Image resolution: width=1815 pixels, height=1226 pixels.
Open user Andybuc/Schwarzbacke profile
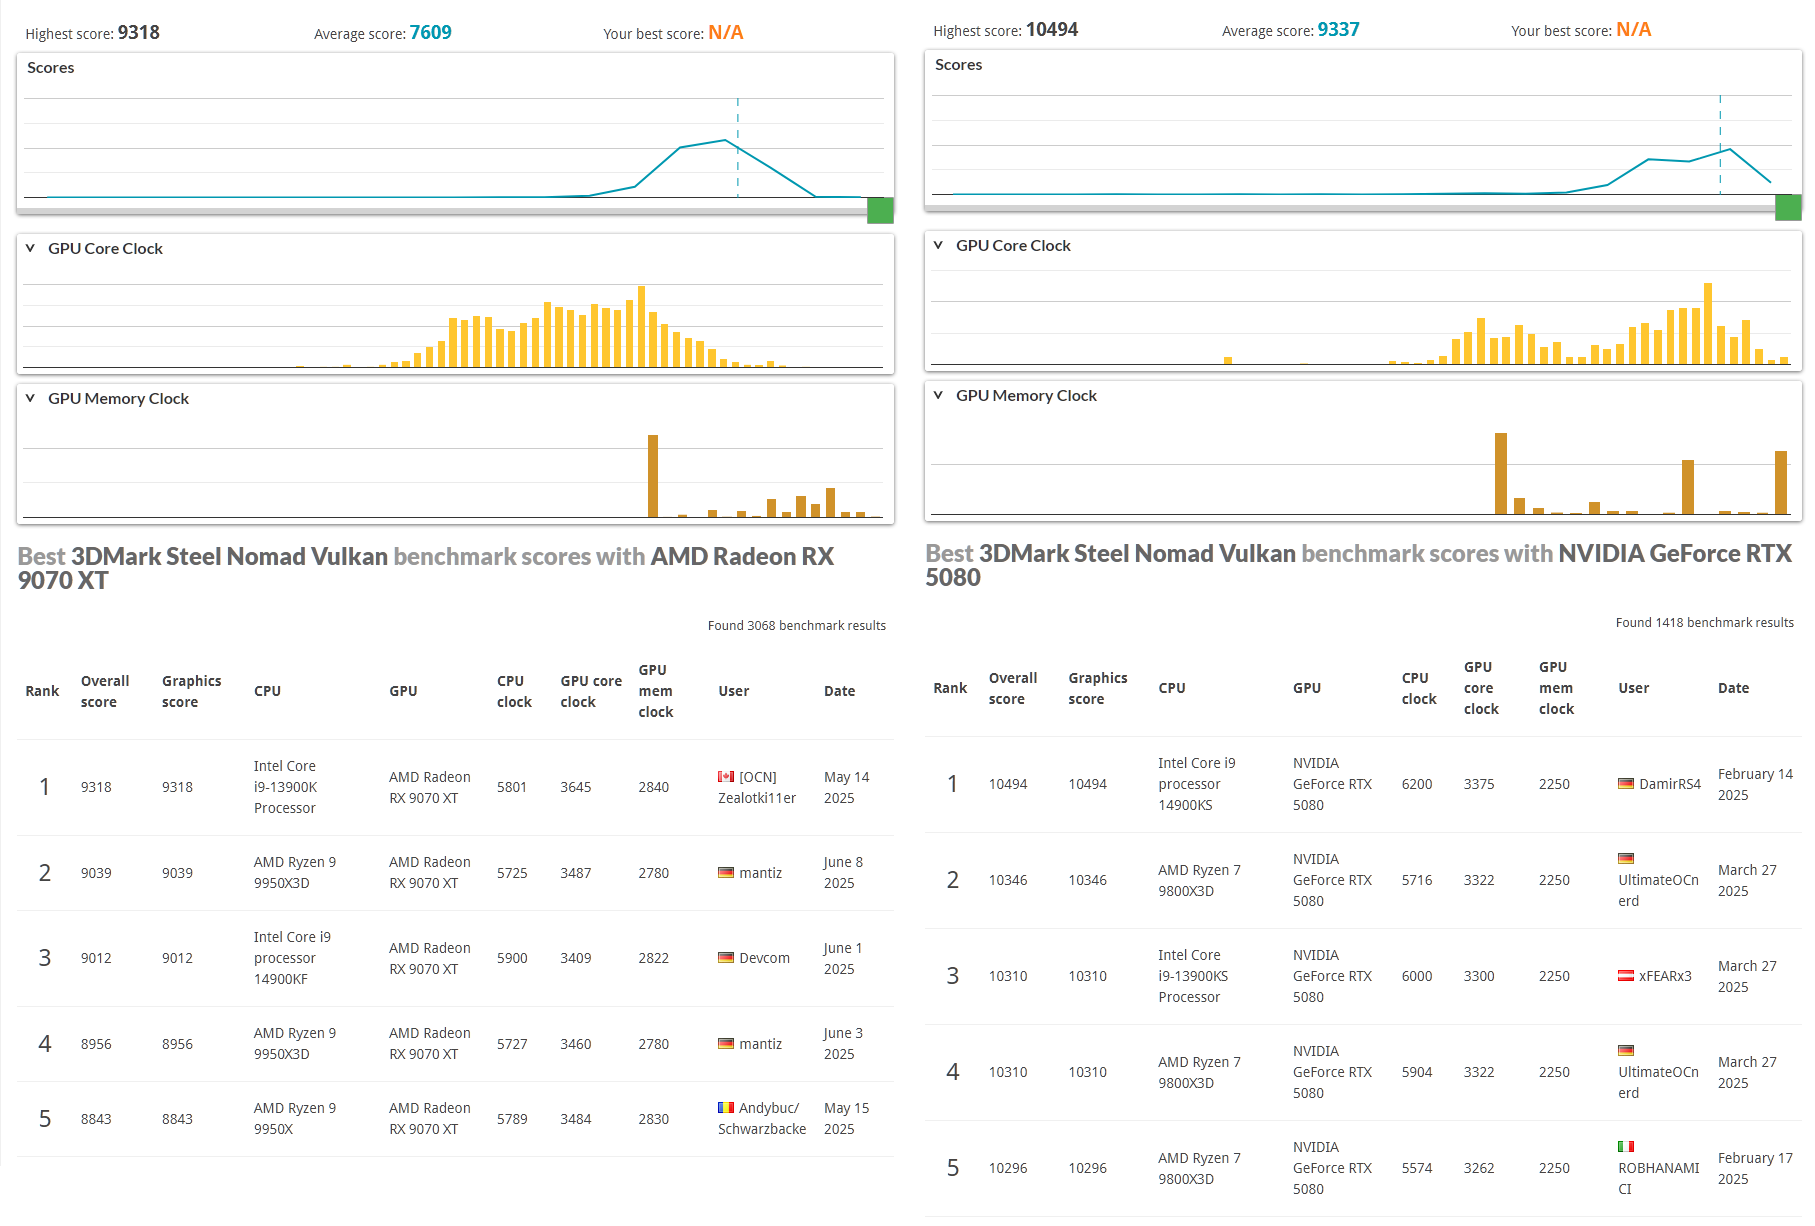pyautogui.click(x=762, y=1119)
